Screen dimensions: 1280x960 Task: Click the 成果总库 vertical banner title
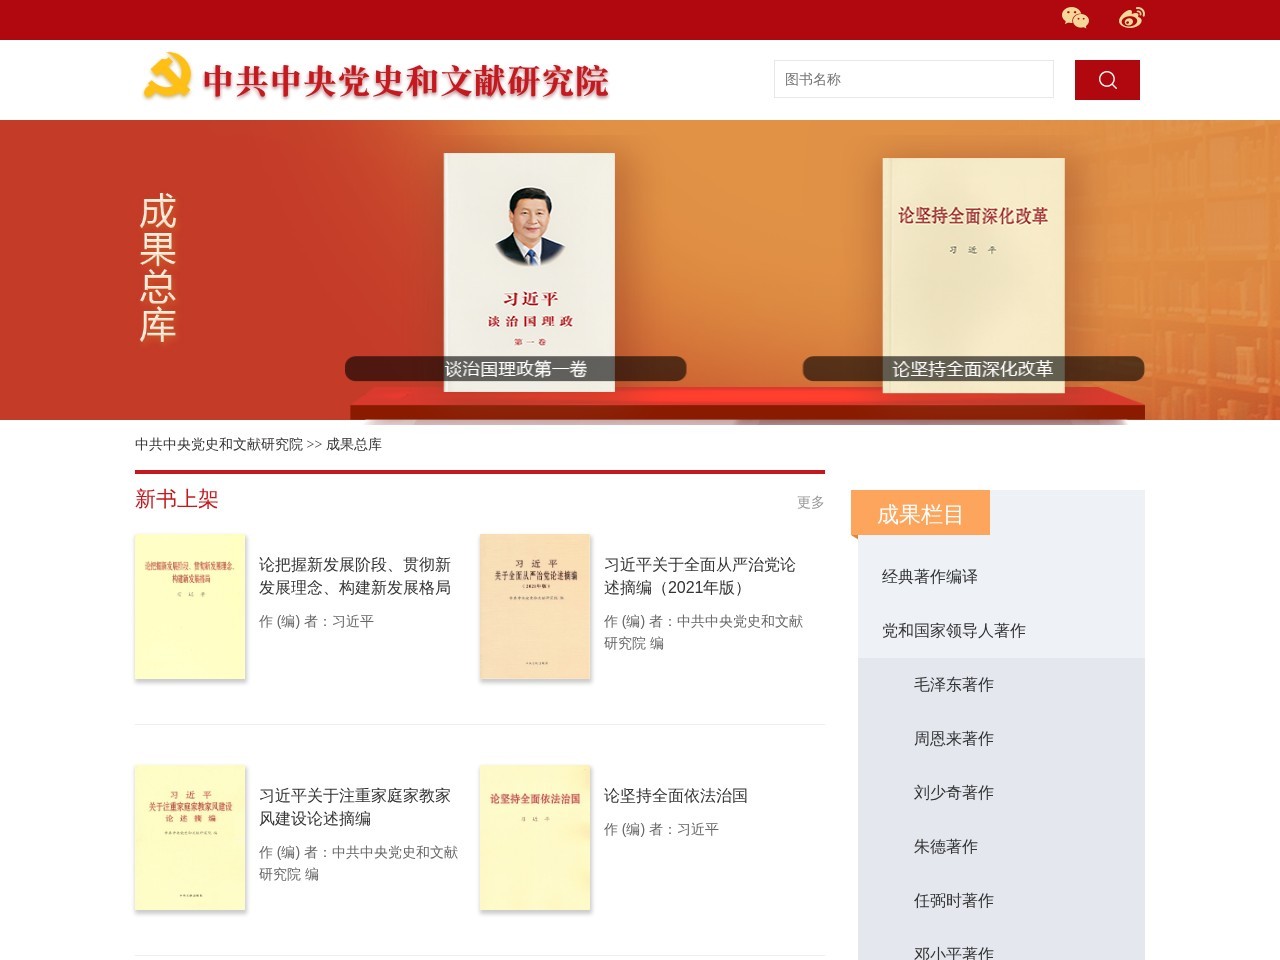click(158, 268)
